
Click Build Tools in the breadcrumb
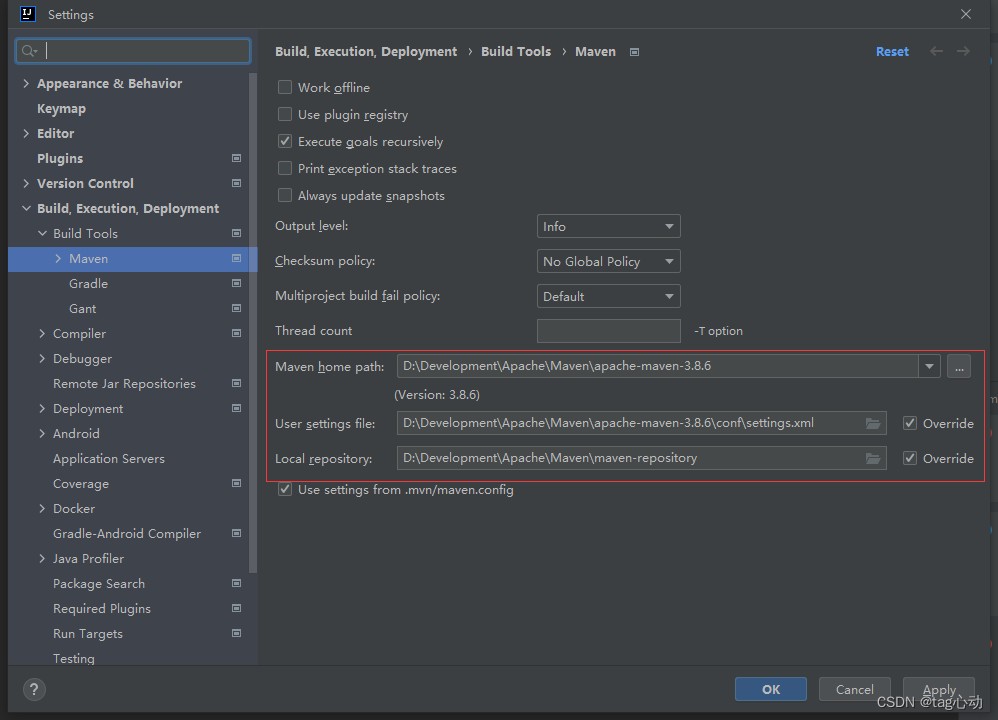pos(516,52)
